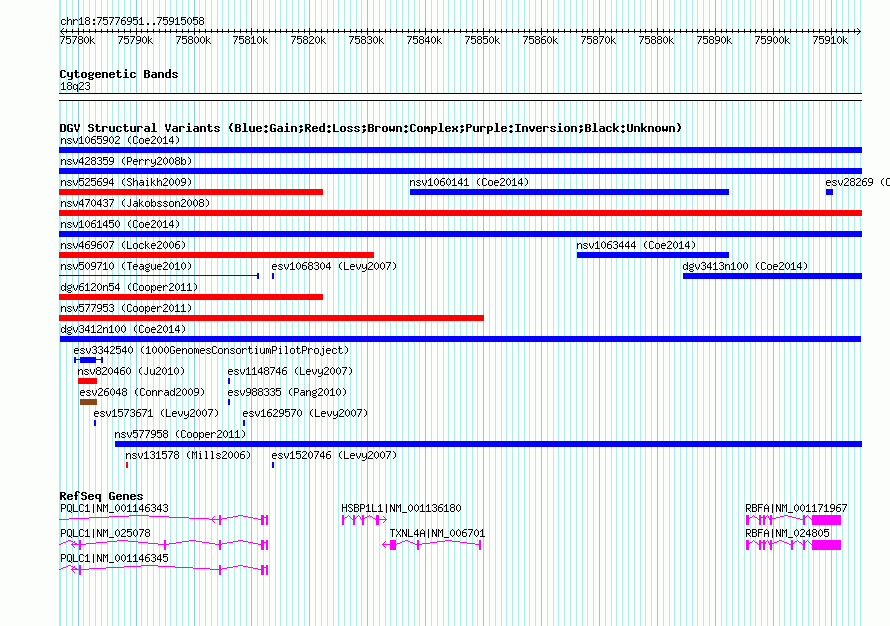This screenshot has width=890, height=626.
Task: Open the HSBP1L1|NM_001136180 gene model
Action: (364, 519)
